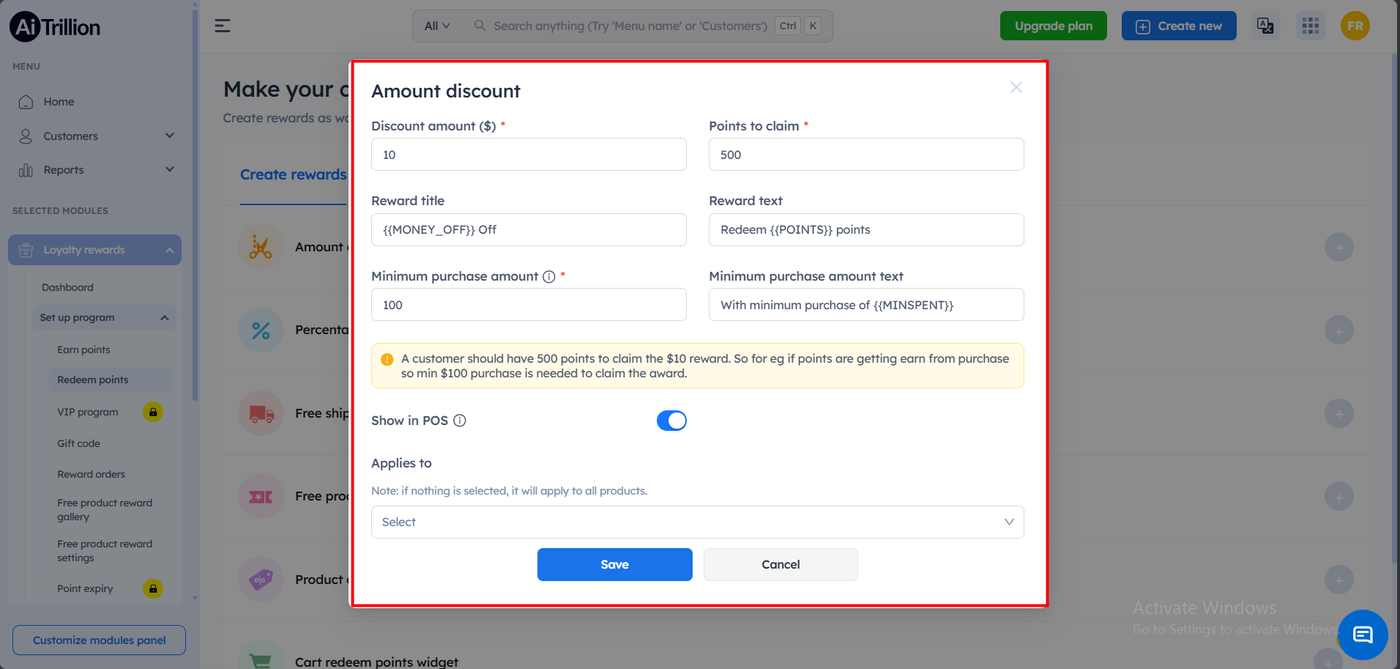The height and width of the screenshot is (669, 1400).
Task: Click the Cancel button
Action: [x=781, y=564]
